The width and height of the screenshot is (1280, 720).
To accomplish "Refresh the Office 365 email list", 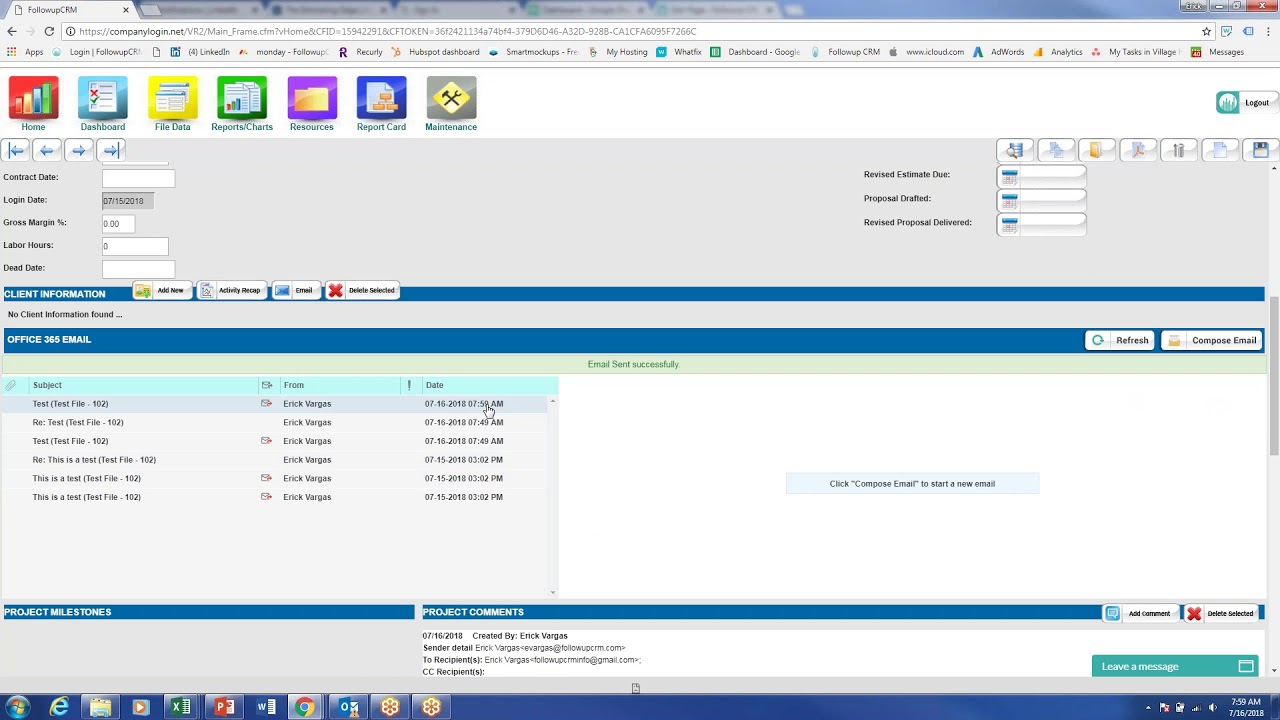I will (x=1120, y=340).
